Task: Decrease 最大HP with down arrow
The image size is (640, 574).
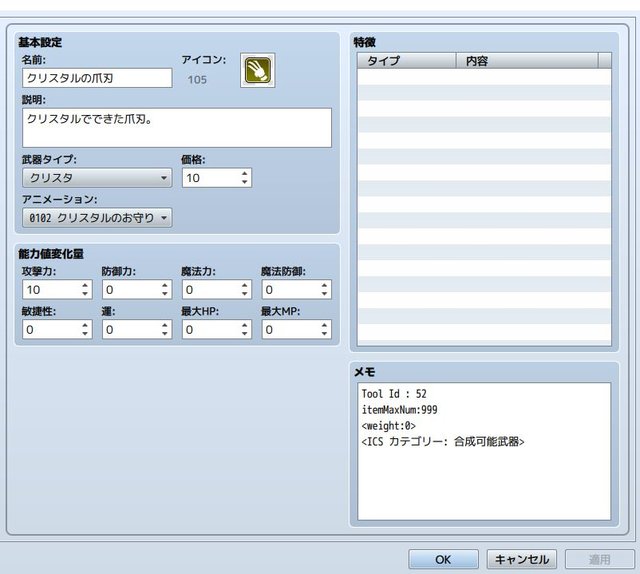Action: coord(244,334)
